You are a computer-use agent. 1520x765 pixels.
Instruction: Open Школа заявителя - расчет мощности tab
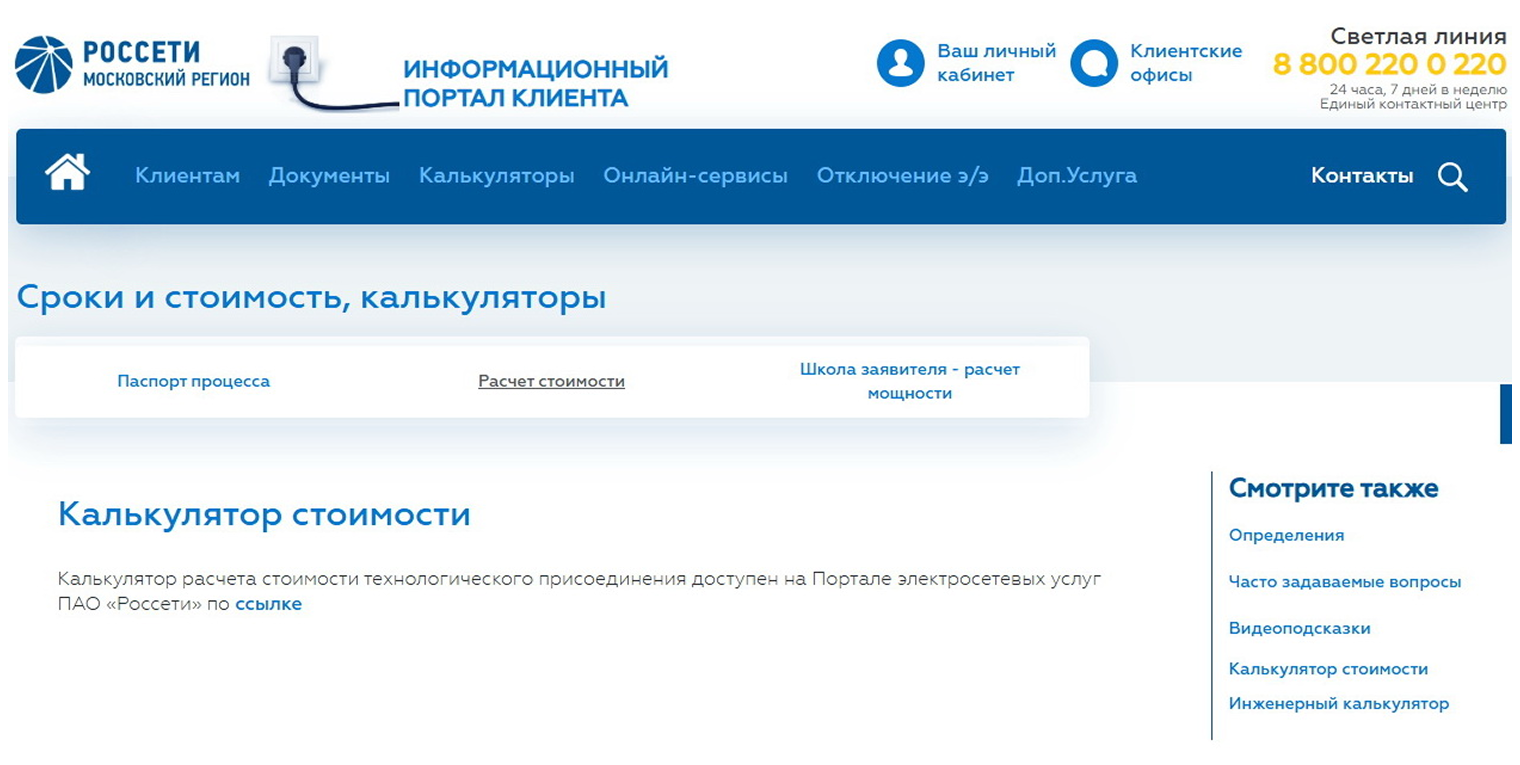tap(910, 380)
